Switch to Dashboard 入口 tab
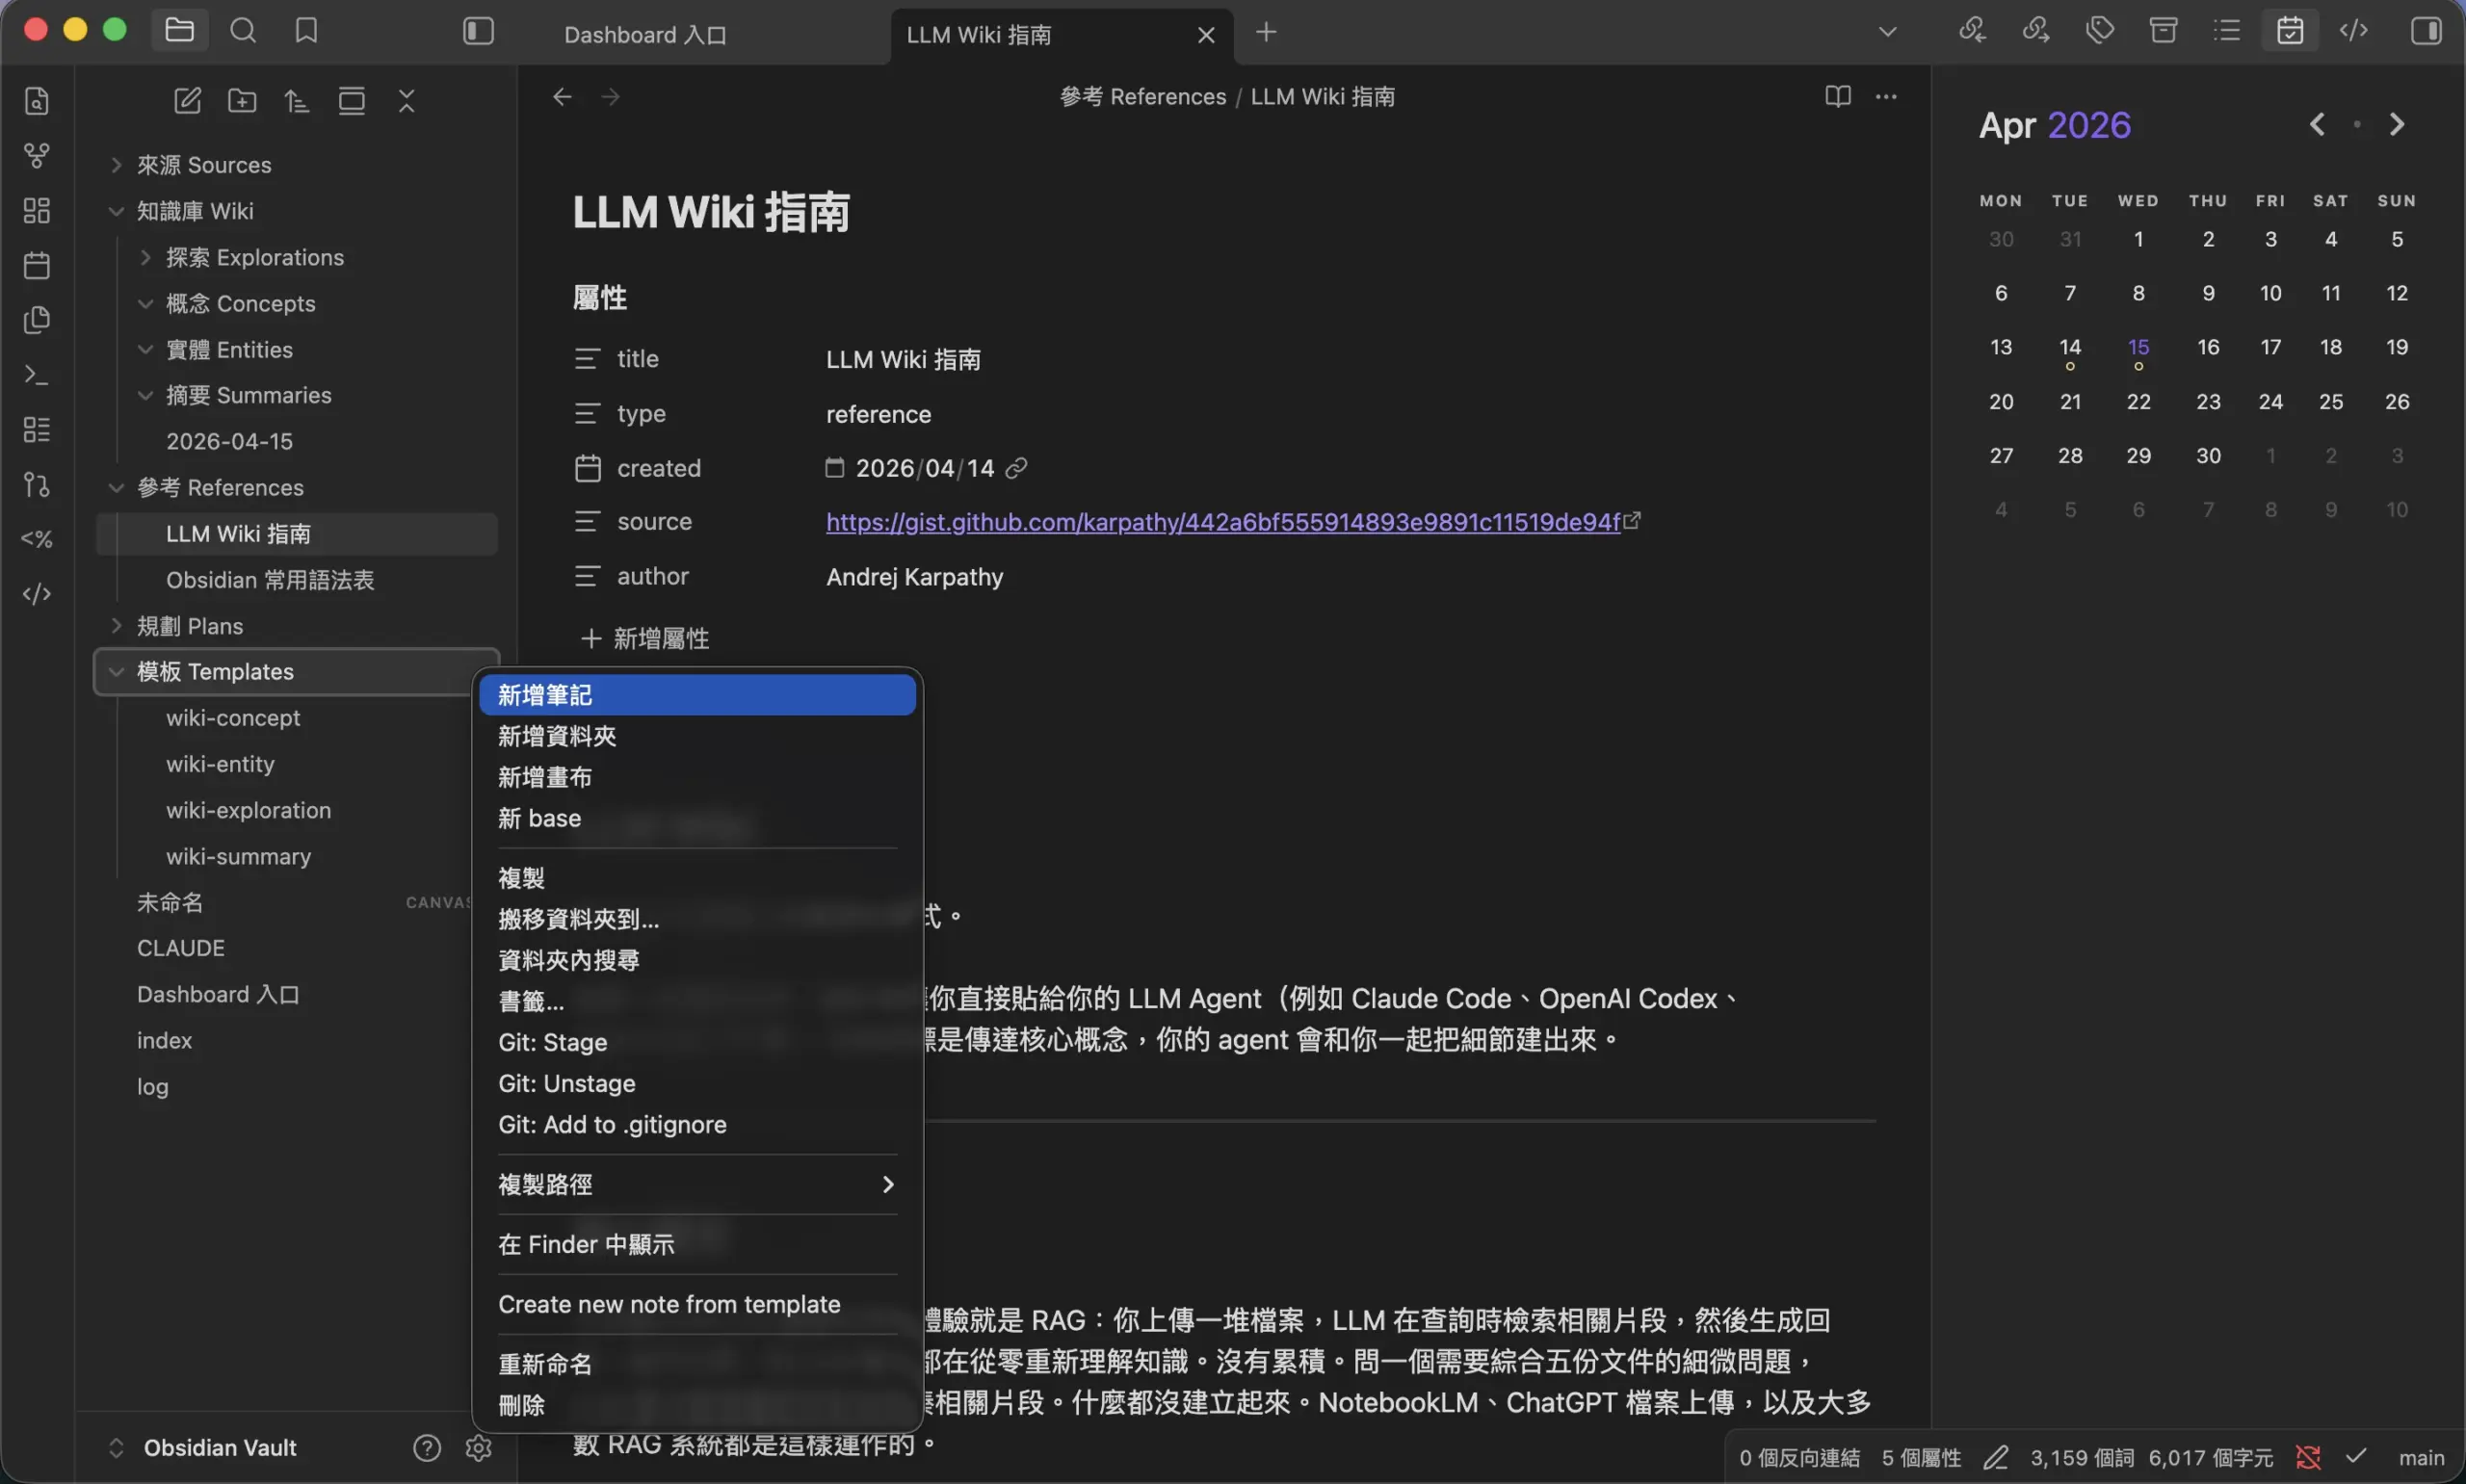 [645, 35]
